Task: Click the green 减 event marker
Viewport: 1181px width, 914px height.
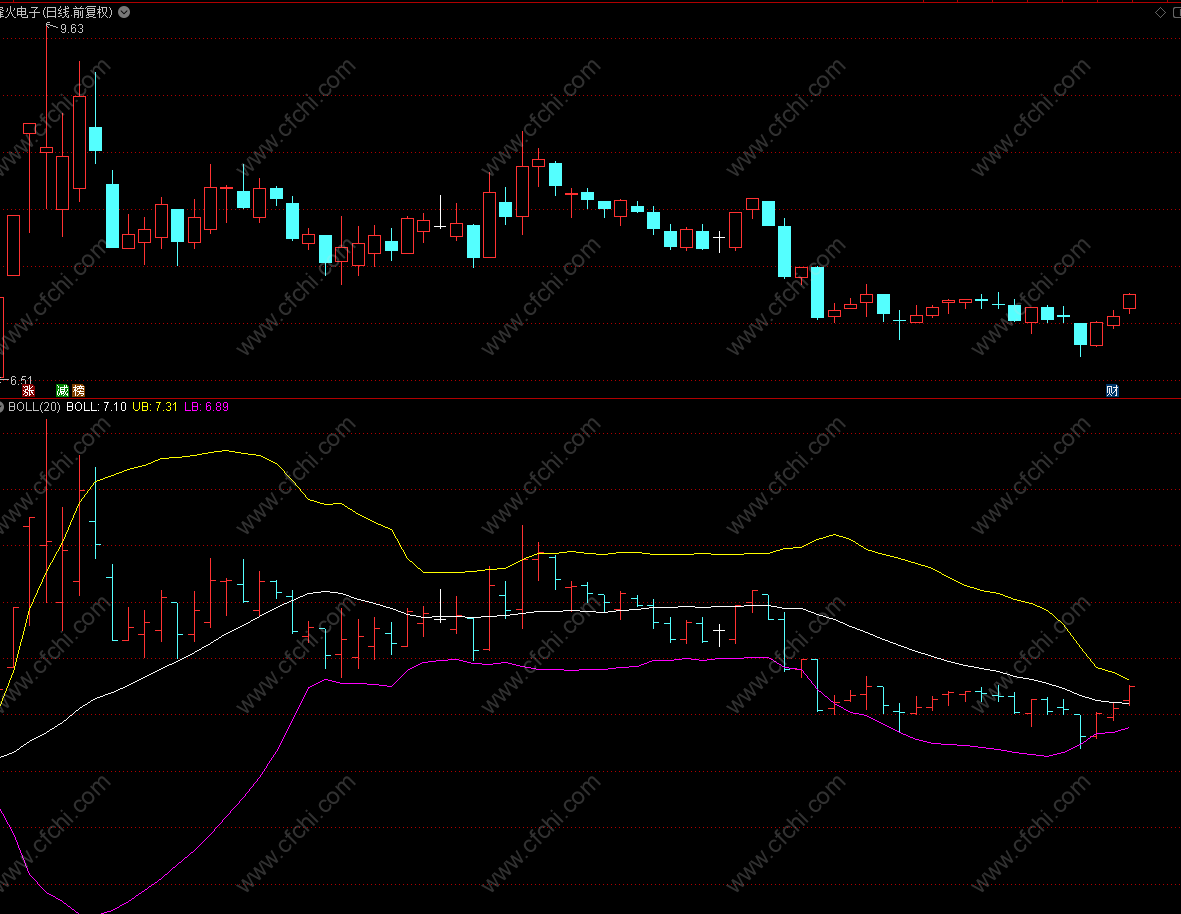Action: 63,390
